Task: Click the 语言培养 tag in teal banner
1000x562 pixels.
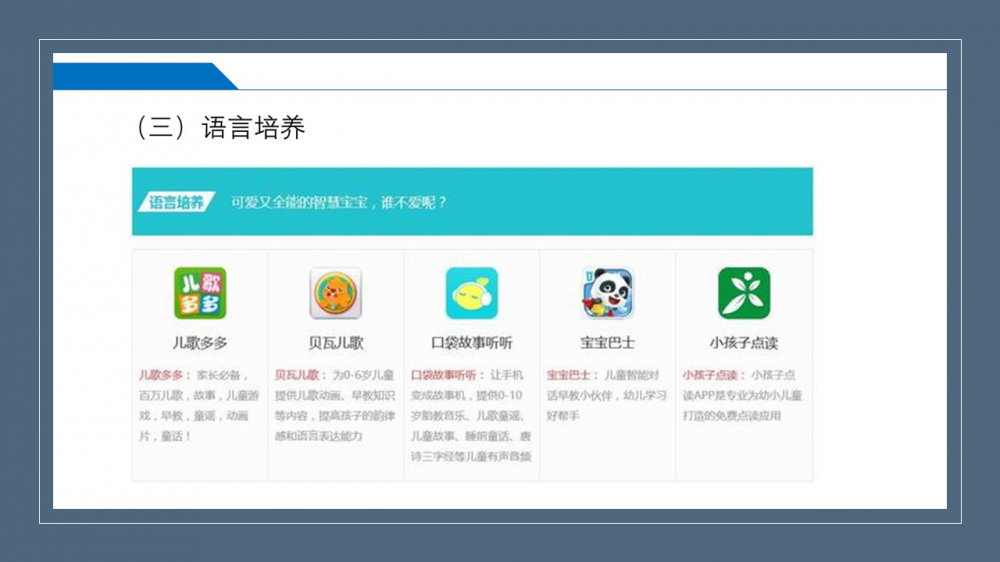Action: point(175,202)
